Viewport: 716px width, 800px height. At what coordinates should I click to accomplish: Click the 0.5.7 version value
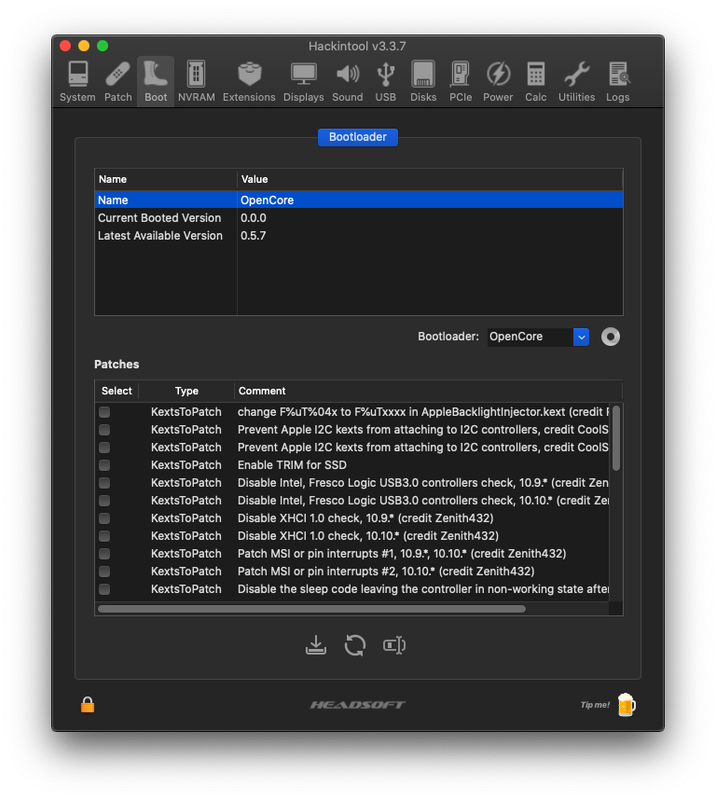[253, 236]
